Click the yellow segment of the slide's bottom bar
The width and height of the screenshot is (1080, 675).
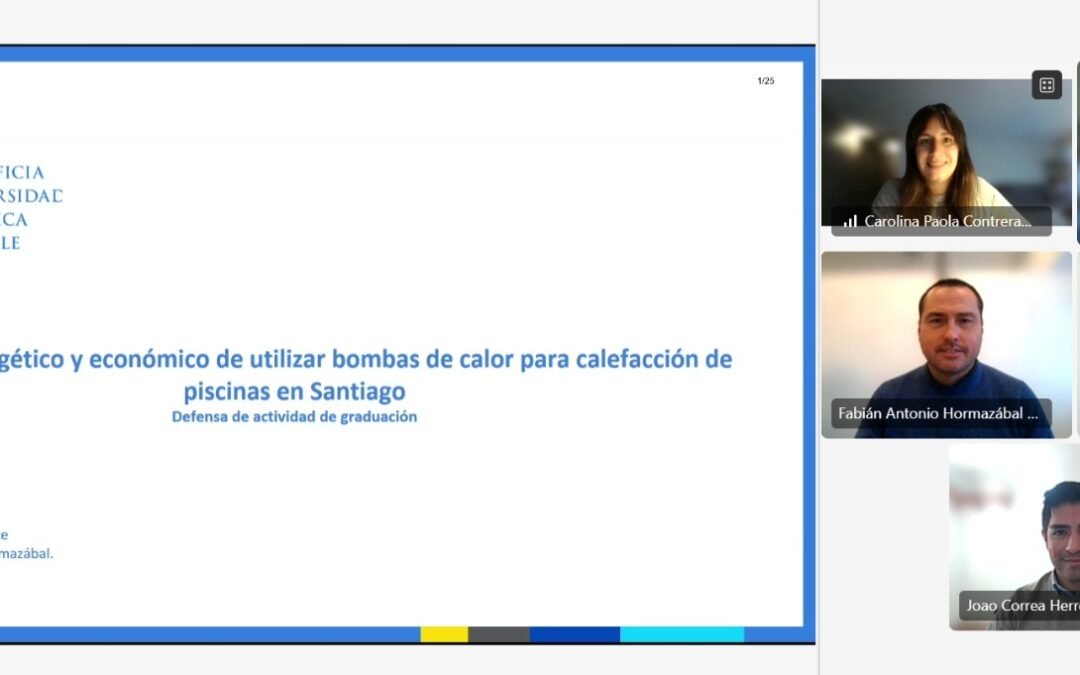pos(444,634)
